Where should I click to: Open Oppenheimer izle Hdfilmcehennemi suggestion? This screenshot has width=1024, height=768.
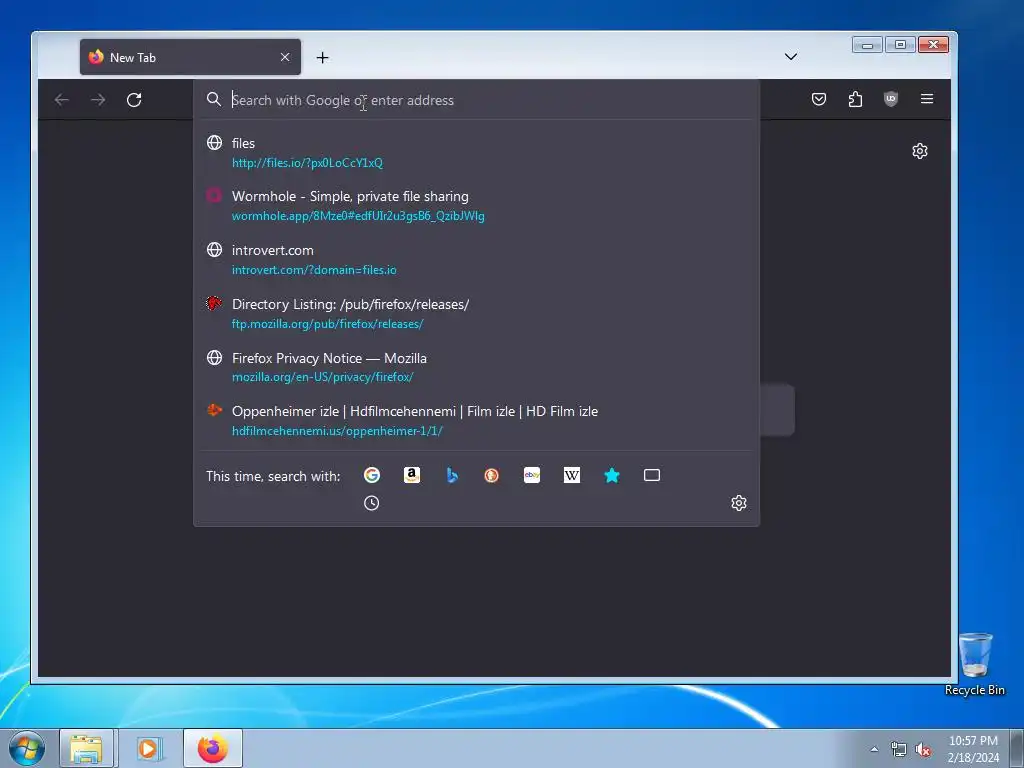477,421
